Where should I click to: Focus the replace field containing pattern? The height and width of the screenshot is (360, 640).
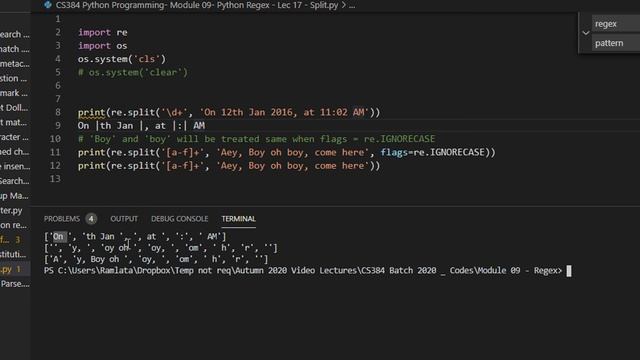616,43
